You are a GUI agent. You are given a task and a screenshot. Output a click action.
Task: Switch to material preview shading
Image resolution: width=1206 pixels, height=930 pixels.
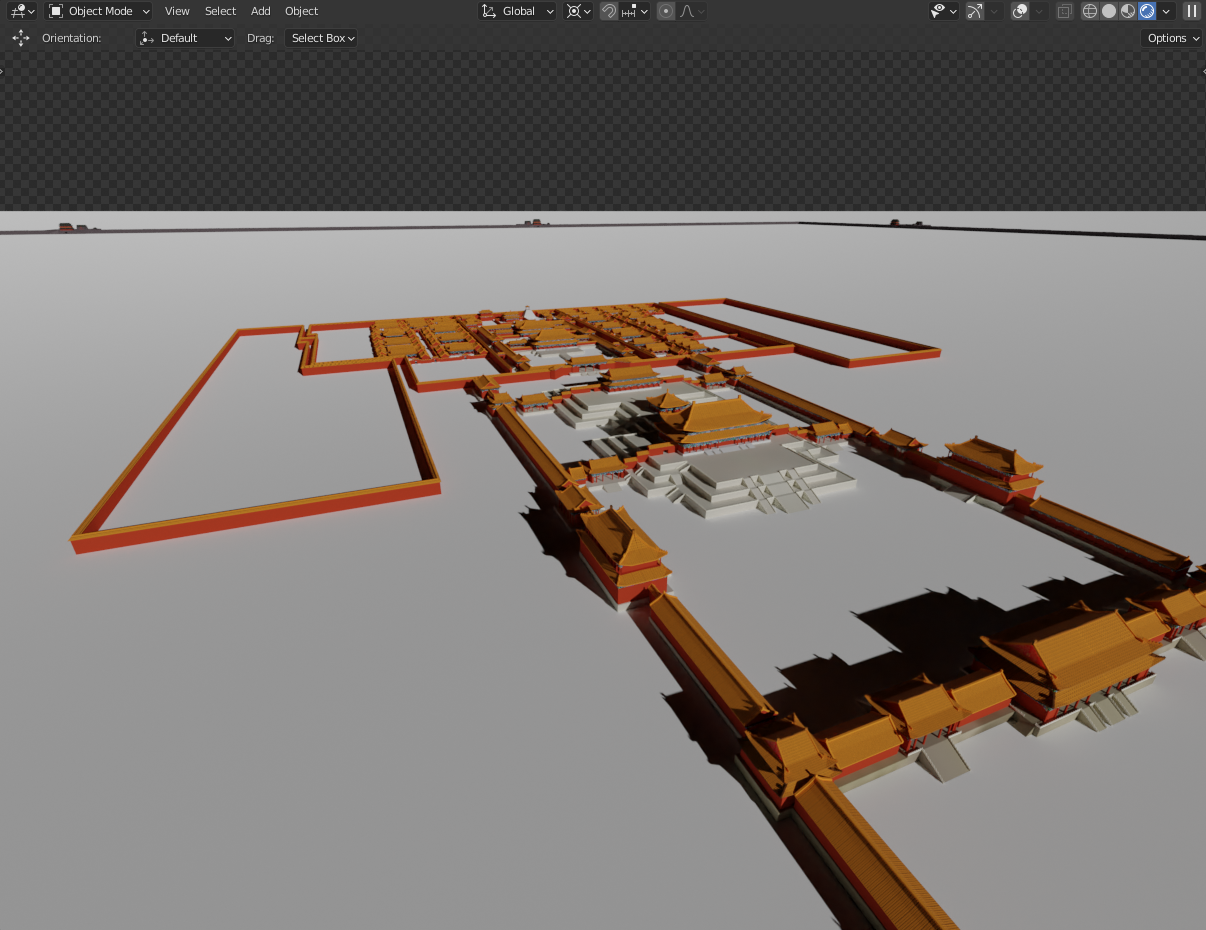(1128, 11)
